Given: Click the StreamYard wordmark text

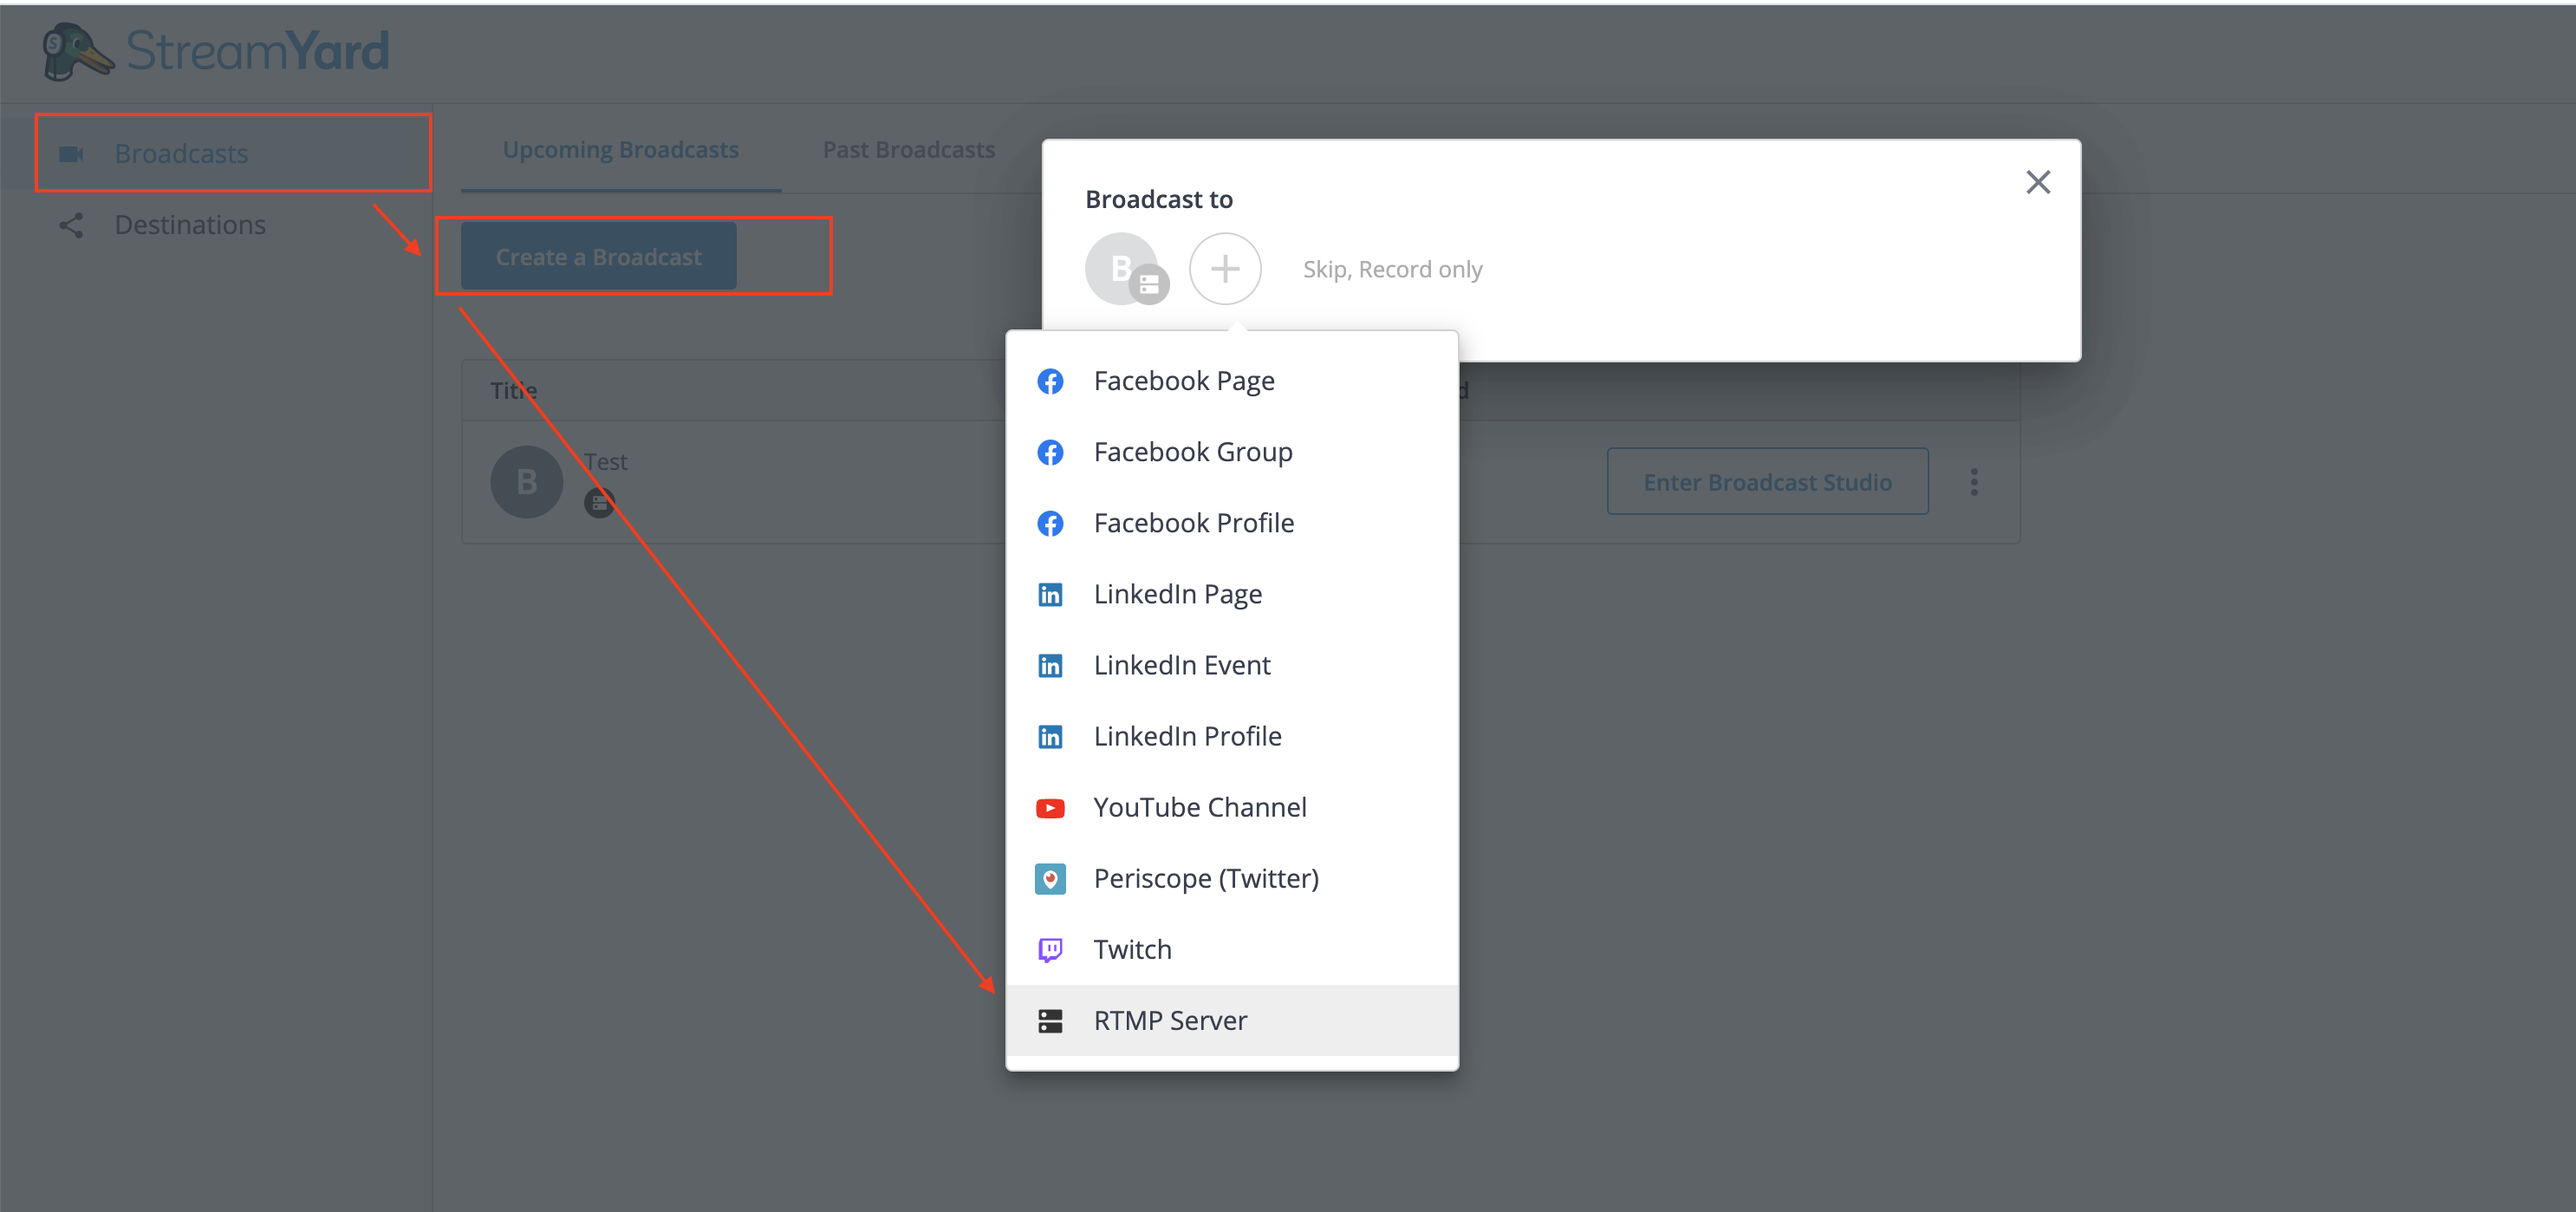Looking at the screenshot, I should tap(257, 51).
